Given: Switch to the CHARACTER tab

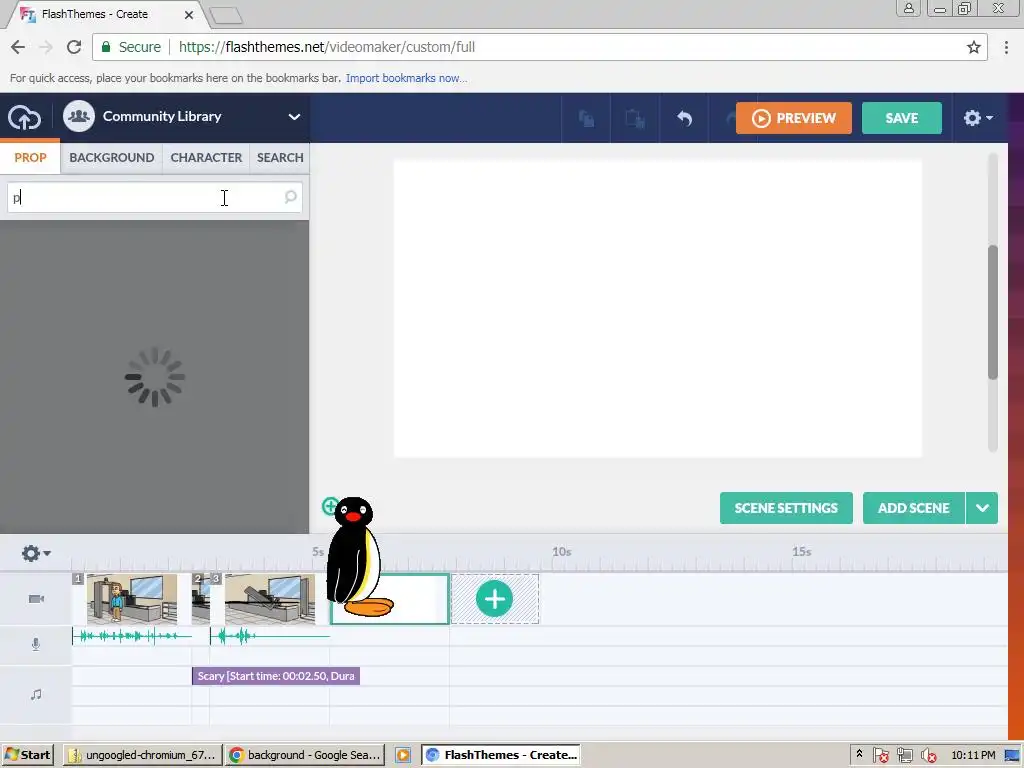Looking at the screenshot, I should pyautogui.click(x=206, y=157).
